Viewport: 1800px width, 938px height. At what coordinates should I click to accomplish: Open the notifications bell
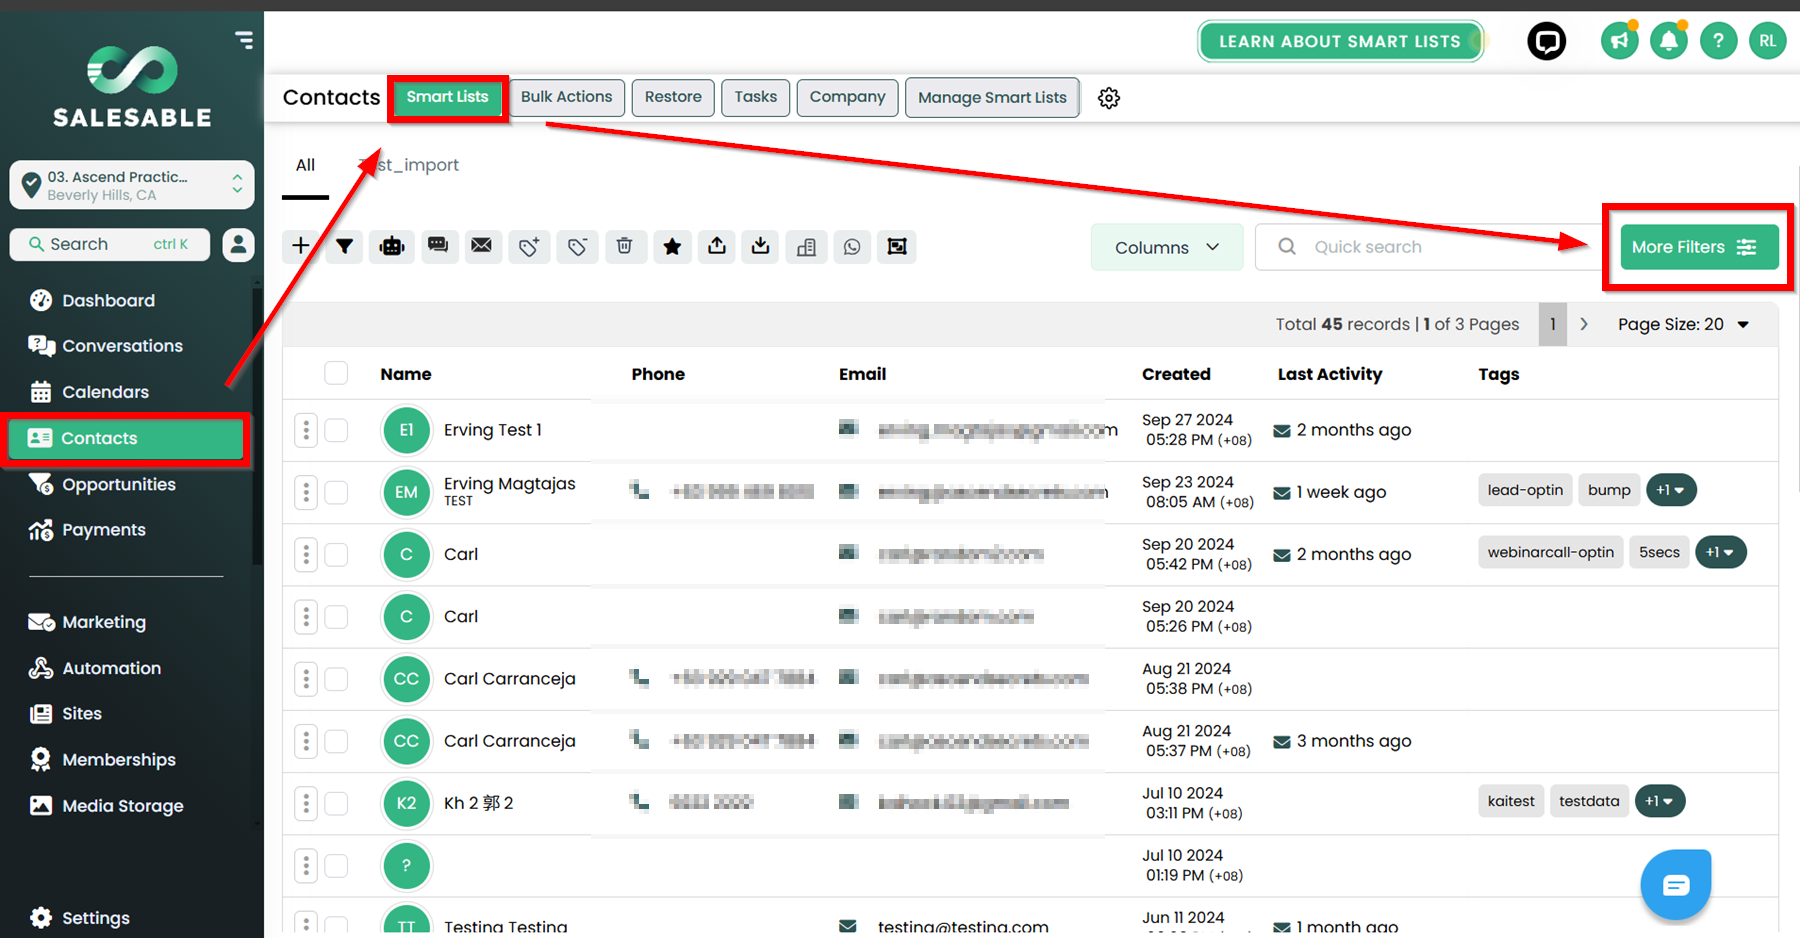coord(1669,41)
